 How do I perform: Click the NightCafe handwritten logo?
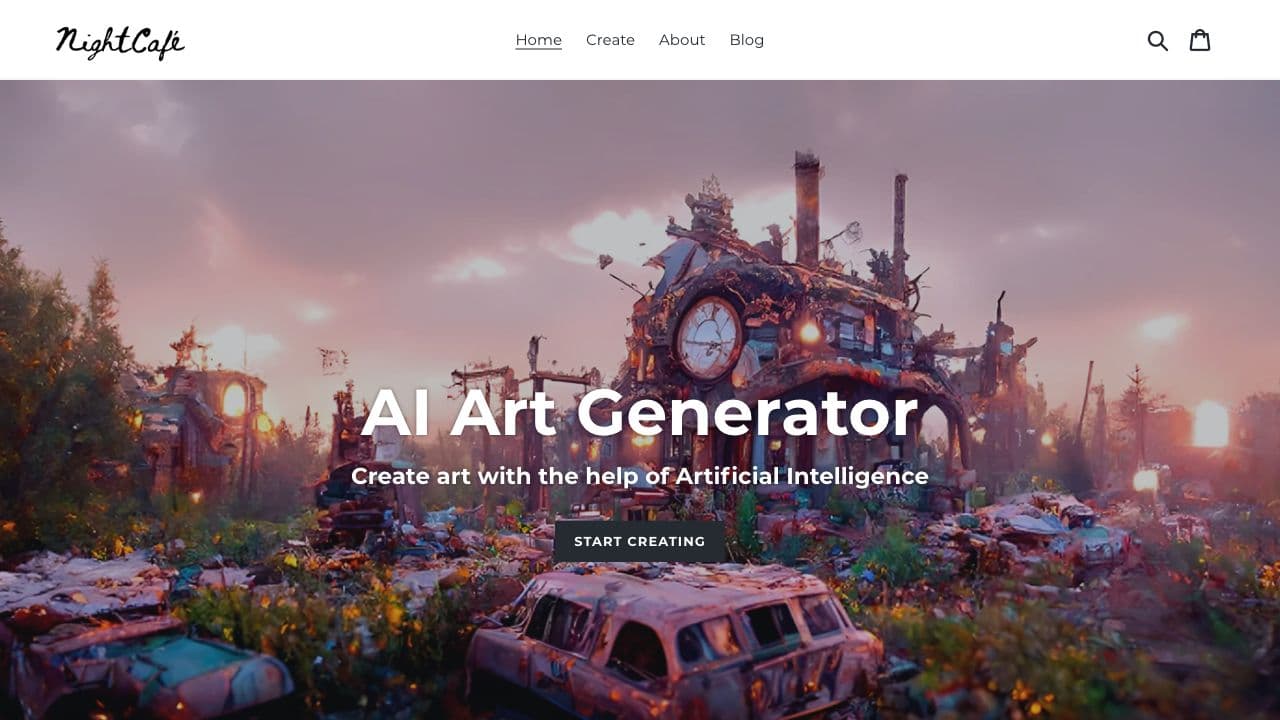120,42
